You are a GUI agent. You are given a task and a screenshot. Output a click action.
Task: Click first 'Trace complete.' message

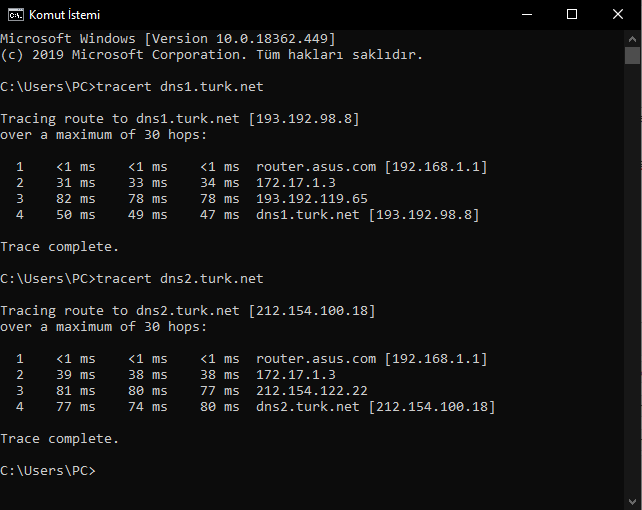[60, 247]
